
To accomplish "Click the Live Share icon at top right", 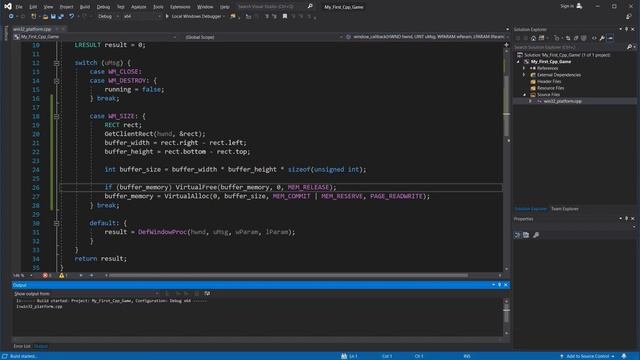I will [x=629, y=16].
